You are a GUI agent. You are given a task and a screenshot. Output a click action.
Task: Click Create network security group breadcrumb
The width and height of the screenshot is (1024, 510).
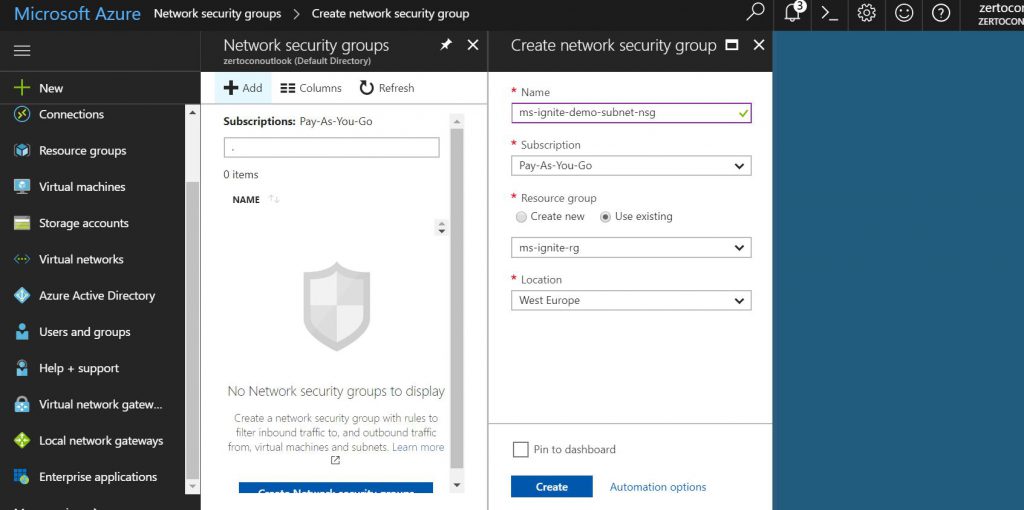391,13
